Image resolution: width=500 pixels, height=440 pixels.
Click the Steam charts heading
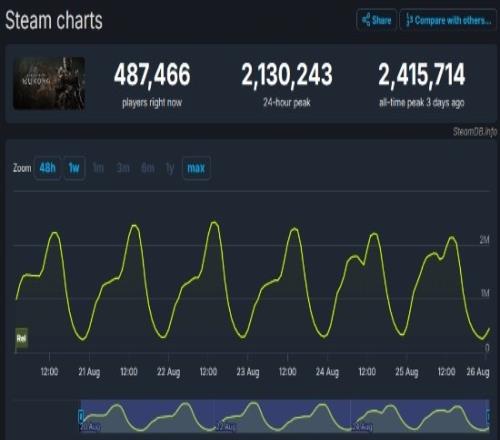click(54, 20)
